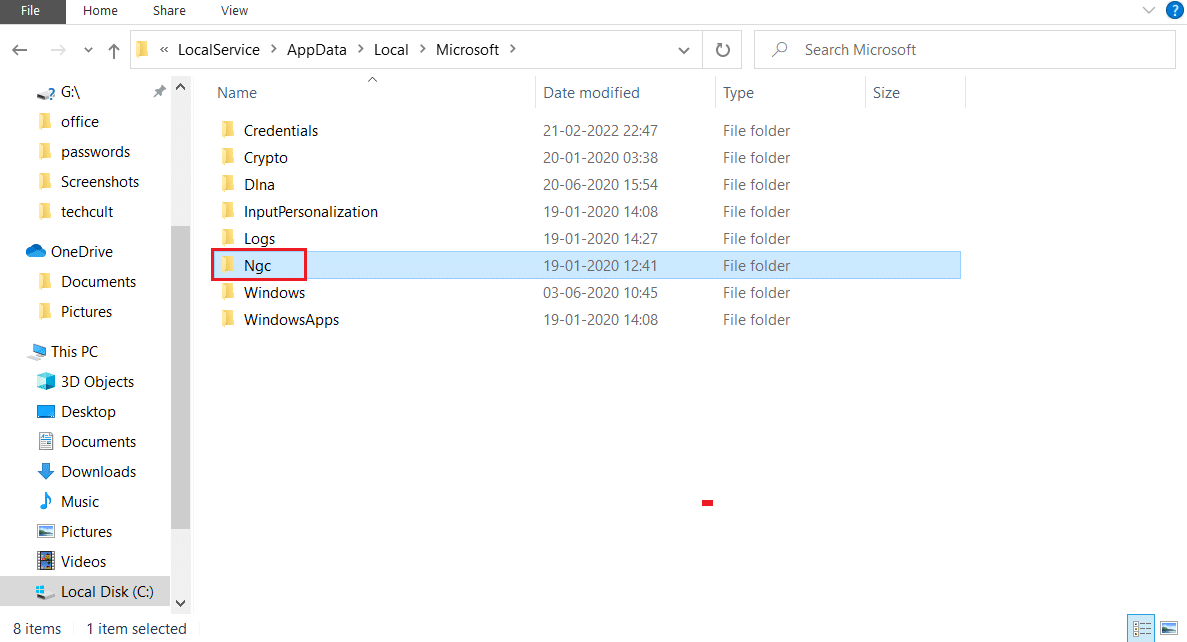Expand chevron after Local breadcrumb
The width and height of the screenshot is (1187, 642).
point(422,49)
